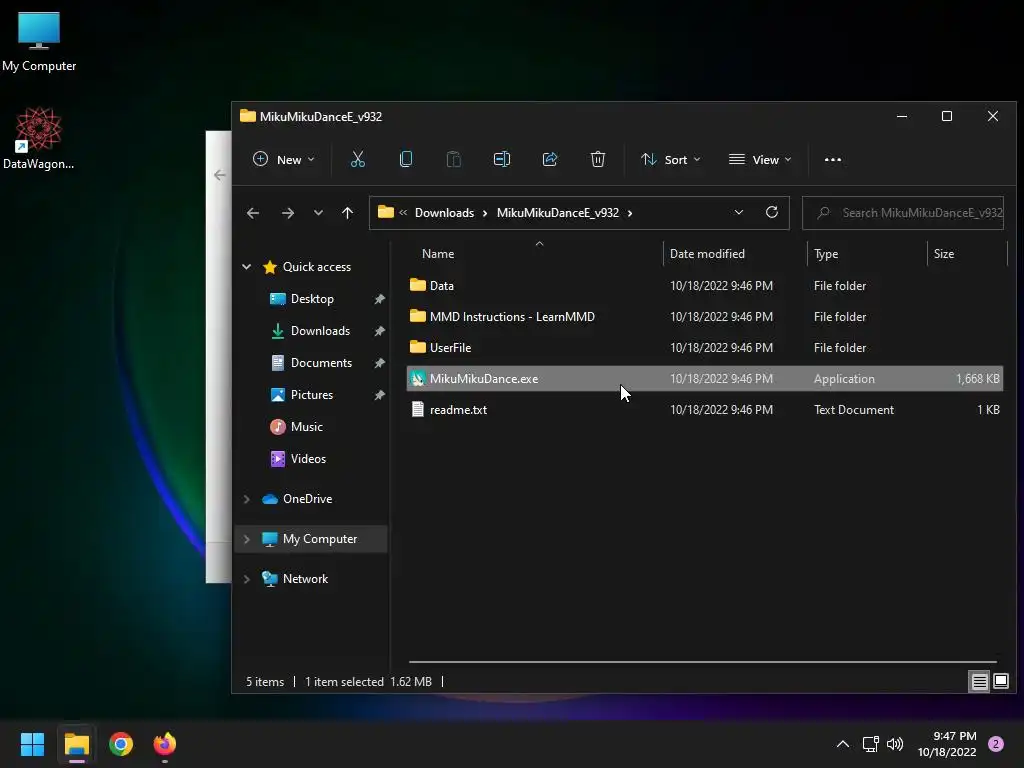This screenshot has width=1024, height=768.
Task: Open Documents in Quick access
Action: coord(321,362)
